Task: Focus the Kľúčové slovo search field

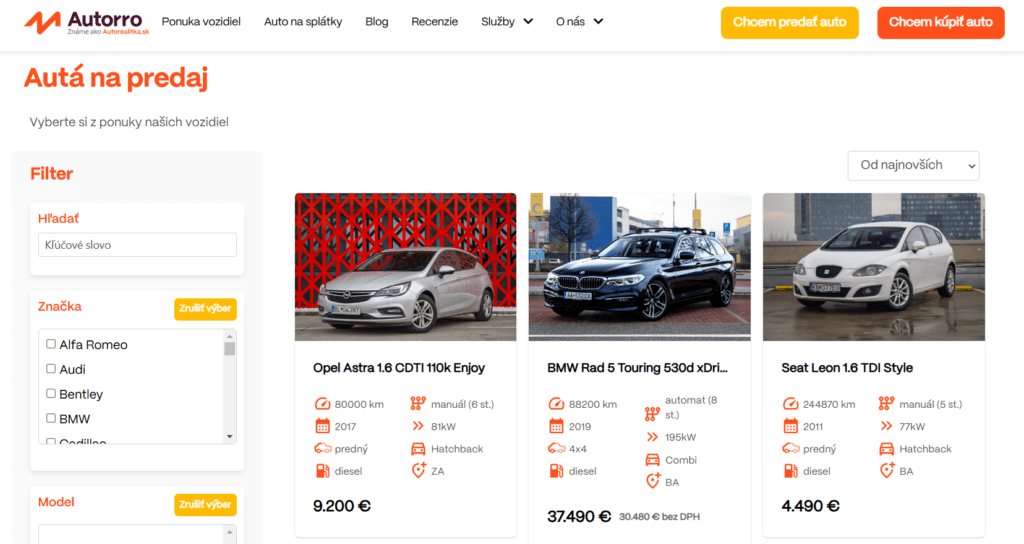Action: point(137,245)
